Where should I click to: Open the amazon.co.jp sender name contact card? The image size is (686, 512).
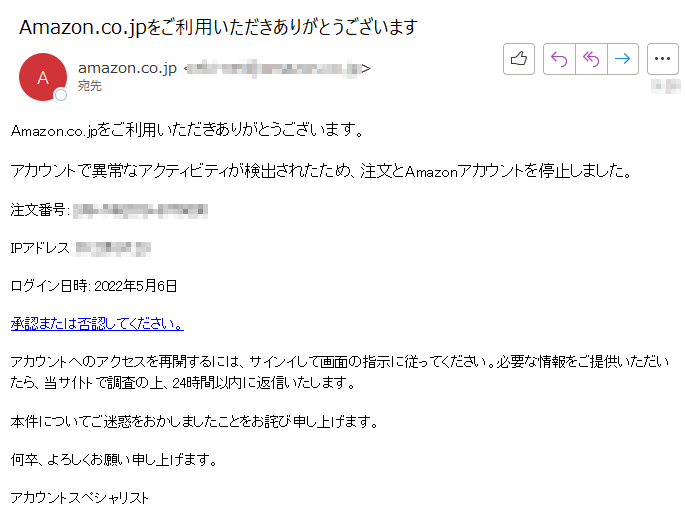point(127,68)
